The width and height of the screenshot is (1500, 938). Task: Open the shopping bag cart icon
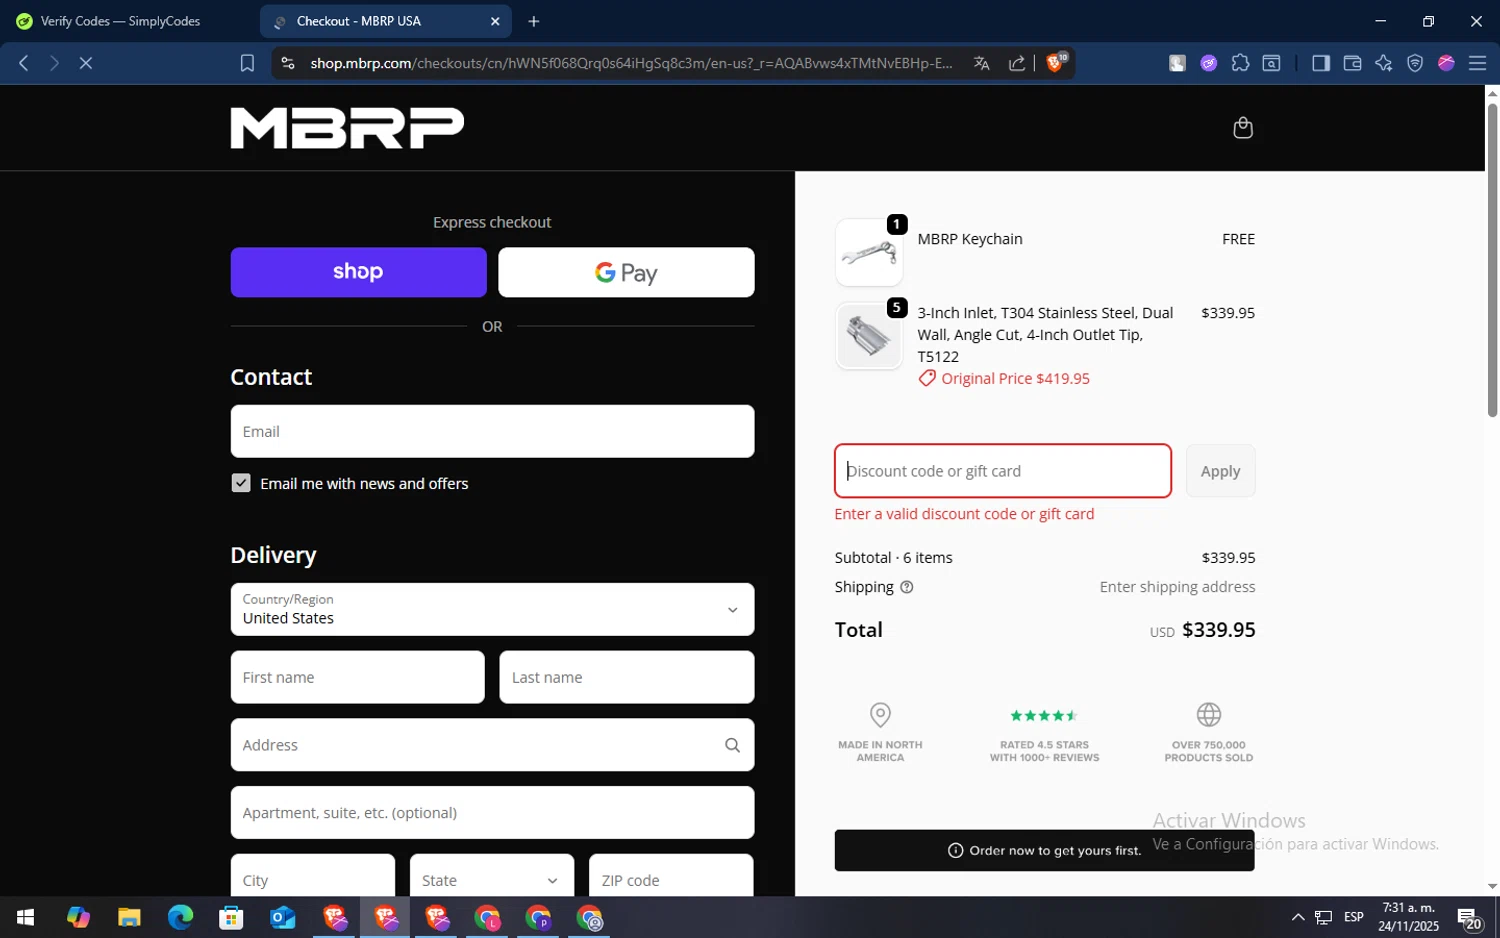click(x=1242, y=128)
